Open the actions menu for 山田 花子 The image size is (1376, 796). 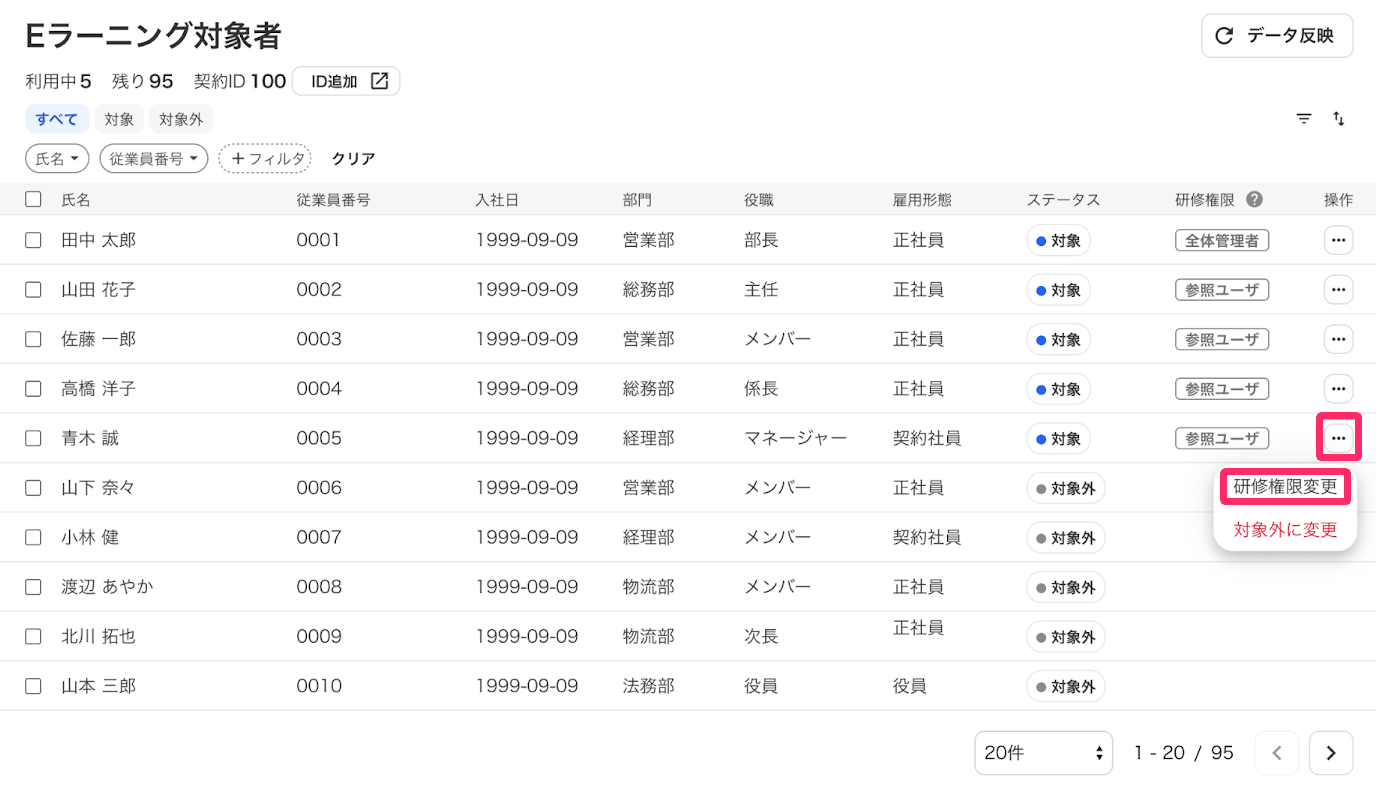1339,290
